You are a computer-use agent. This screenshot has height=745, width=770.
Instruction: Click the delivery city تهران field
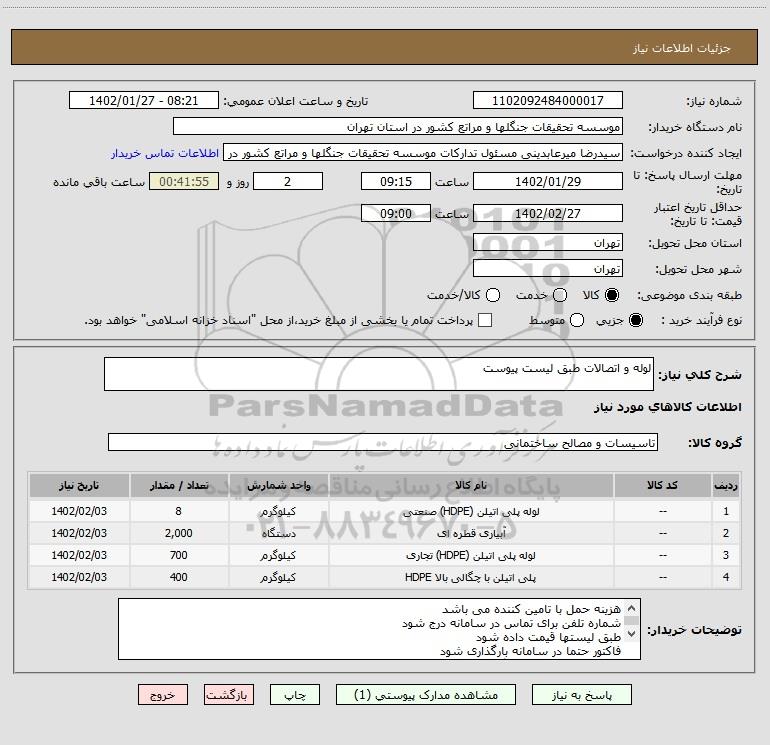click(548, 269)
